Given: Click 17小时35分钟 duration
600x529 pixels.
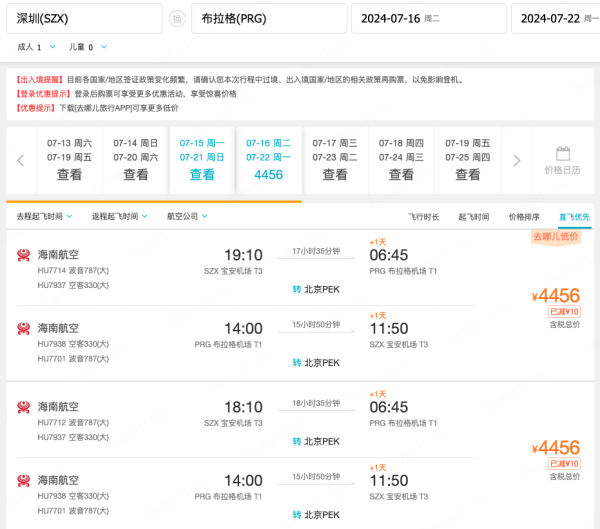Looking at the screenshot, I should click(x=316, y=251).
